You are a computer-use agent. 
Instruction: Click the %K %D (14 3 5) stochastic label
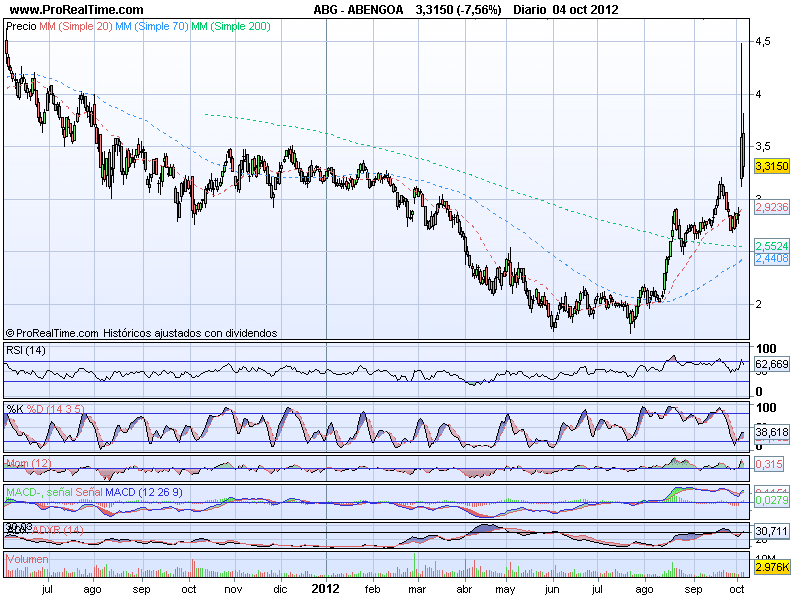coord(45,409)
